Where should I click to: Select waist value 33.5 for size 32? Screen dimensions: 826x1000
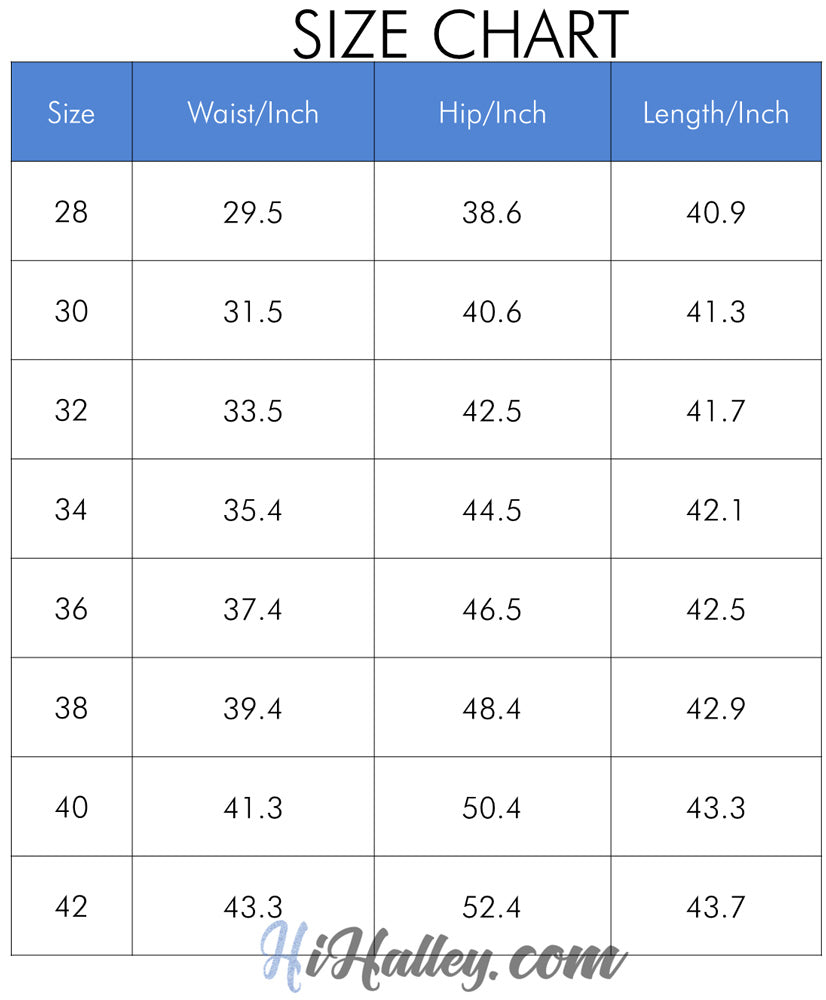(253, 411)
